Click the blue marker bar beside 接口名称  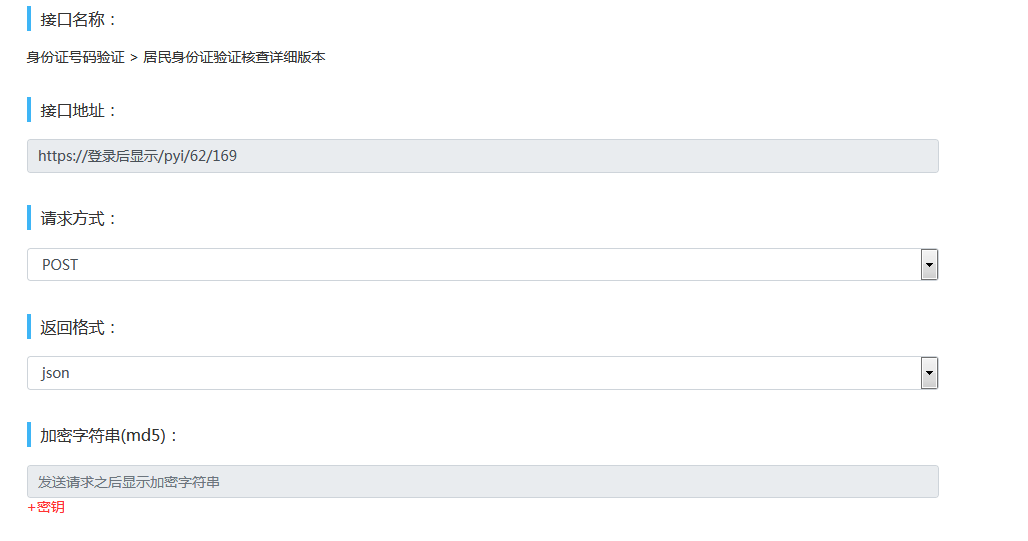click(29, 19)
